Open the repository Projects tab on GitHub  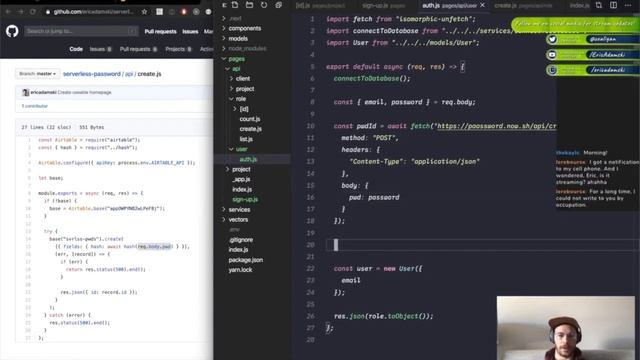[178, 49]
